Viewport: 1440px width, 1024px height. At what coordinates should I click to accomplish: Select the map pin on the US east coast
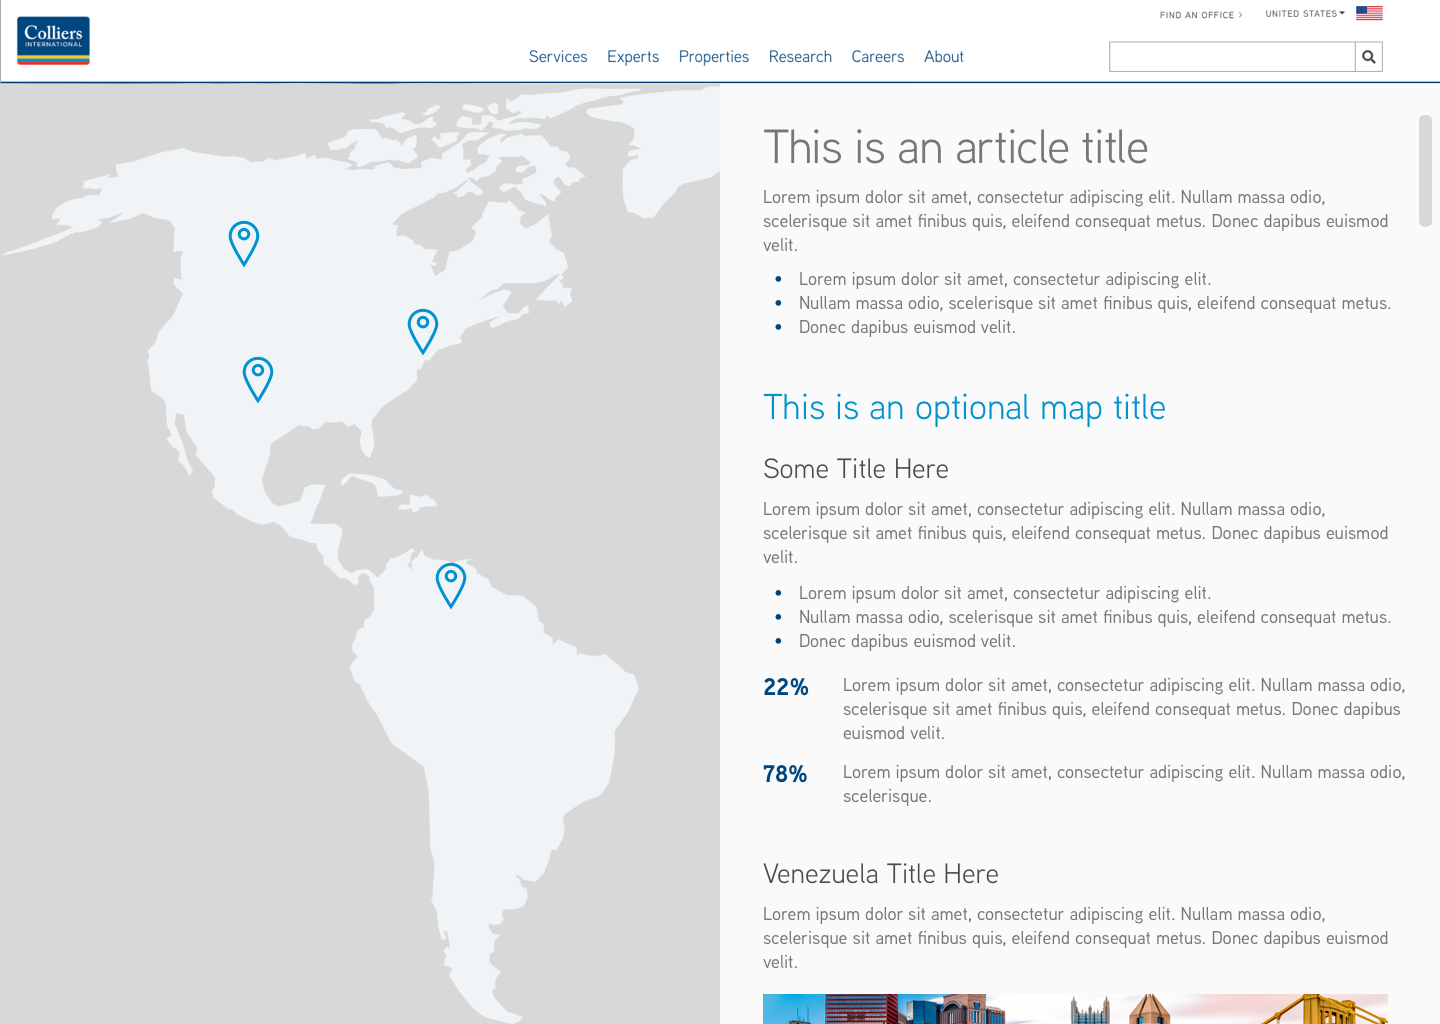tap(423, 330)
